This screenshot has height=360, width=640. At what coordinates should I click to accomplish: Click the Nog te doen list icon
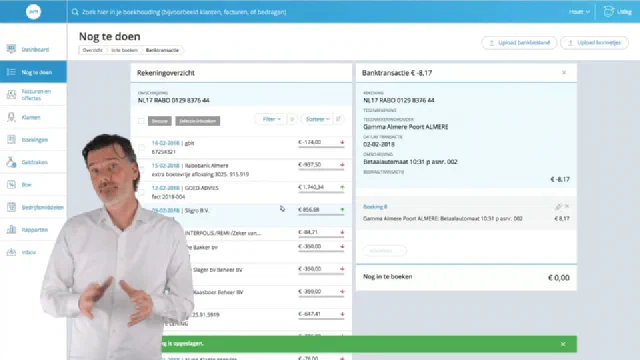[x=11, y=72]
